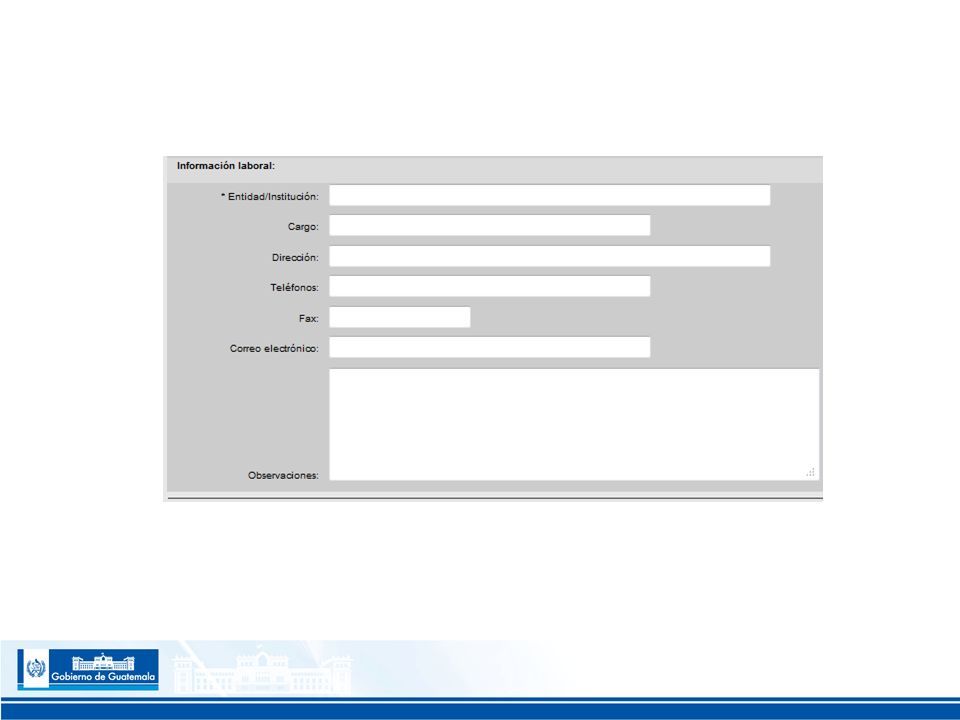Screen dimensions: 960x720
Task: Click the Fax label
Action: 309,318
